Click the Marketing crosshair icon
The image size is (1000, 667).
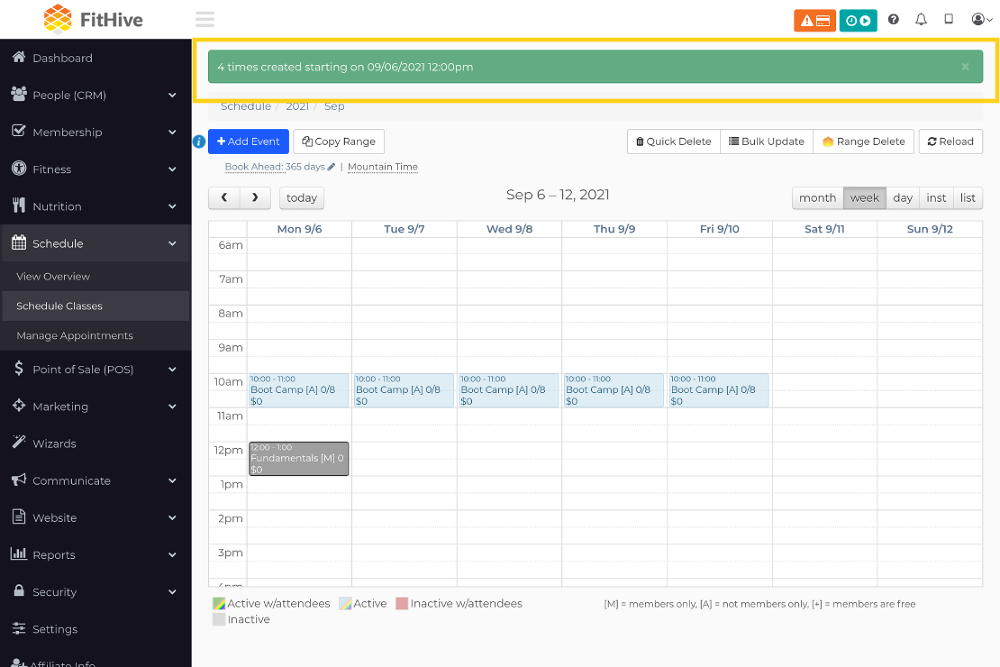[x=18, y=405]
